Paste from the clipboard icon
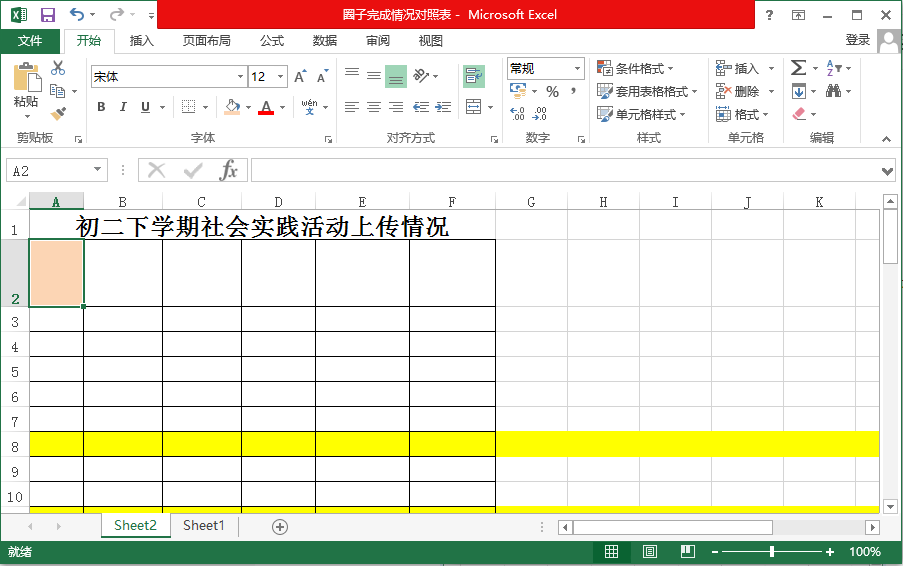Image resolution: width=903 pixels, height=566 pixels. click(x=26, y=78)
